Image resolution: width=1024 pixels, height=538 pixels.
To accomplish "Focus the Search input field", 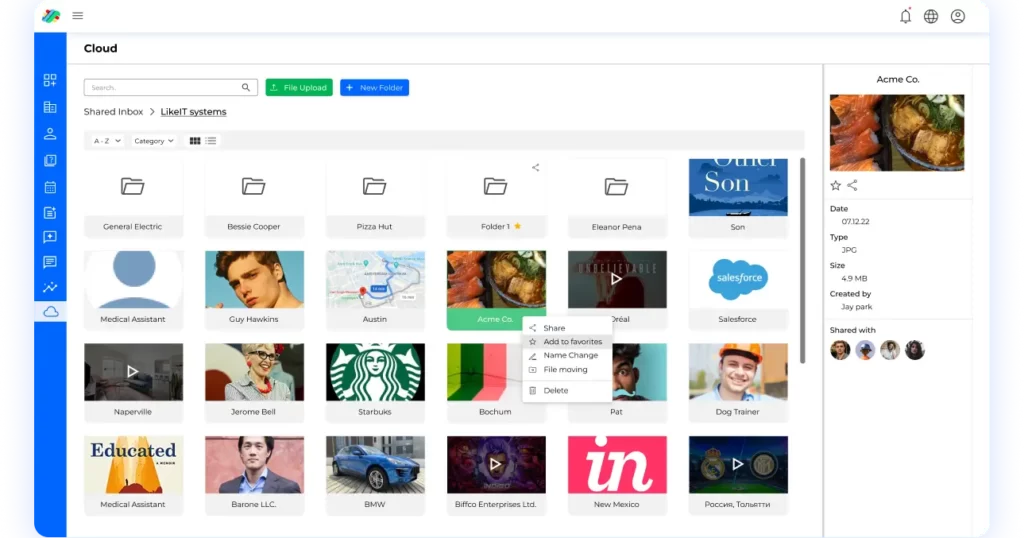I will 170,87.
